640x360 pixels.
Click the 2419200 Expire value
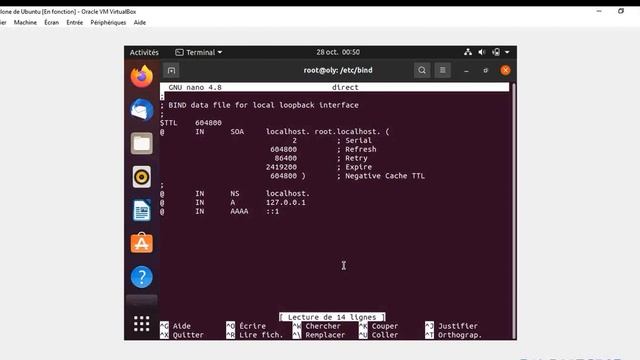tap(281, 167)
